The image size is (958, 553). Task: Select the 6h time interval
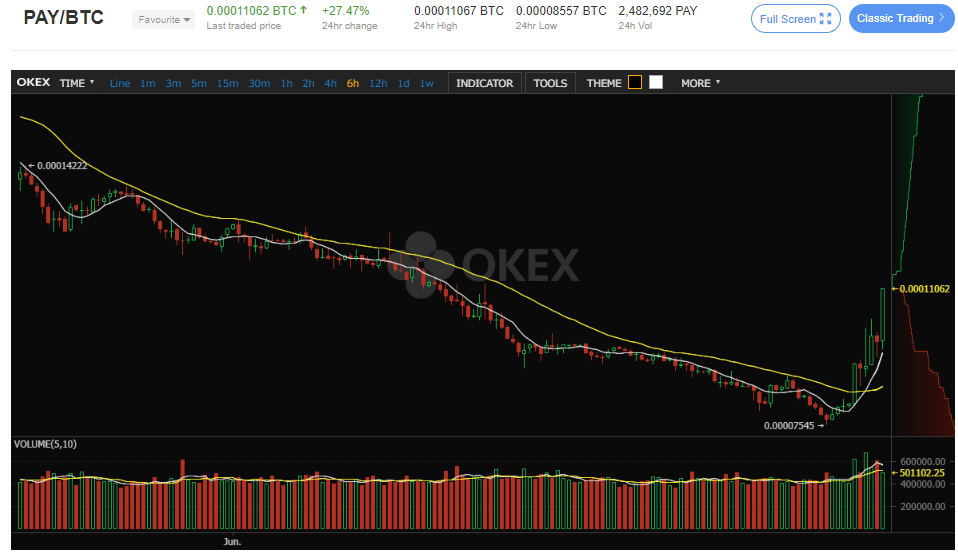(x=353, y=83)
